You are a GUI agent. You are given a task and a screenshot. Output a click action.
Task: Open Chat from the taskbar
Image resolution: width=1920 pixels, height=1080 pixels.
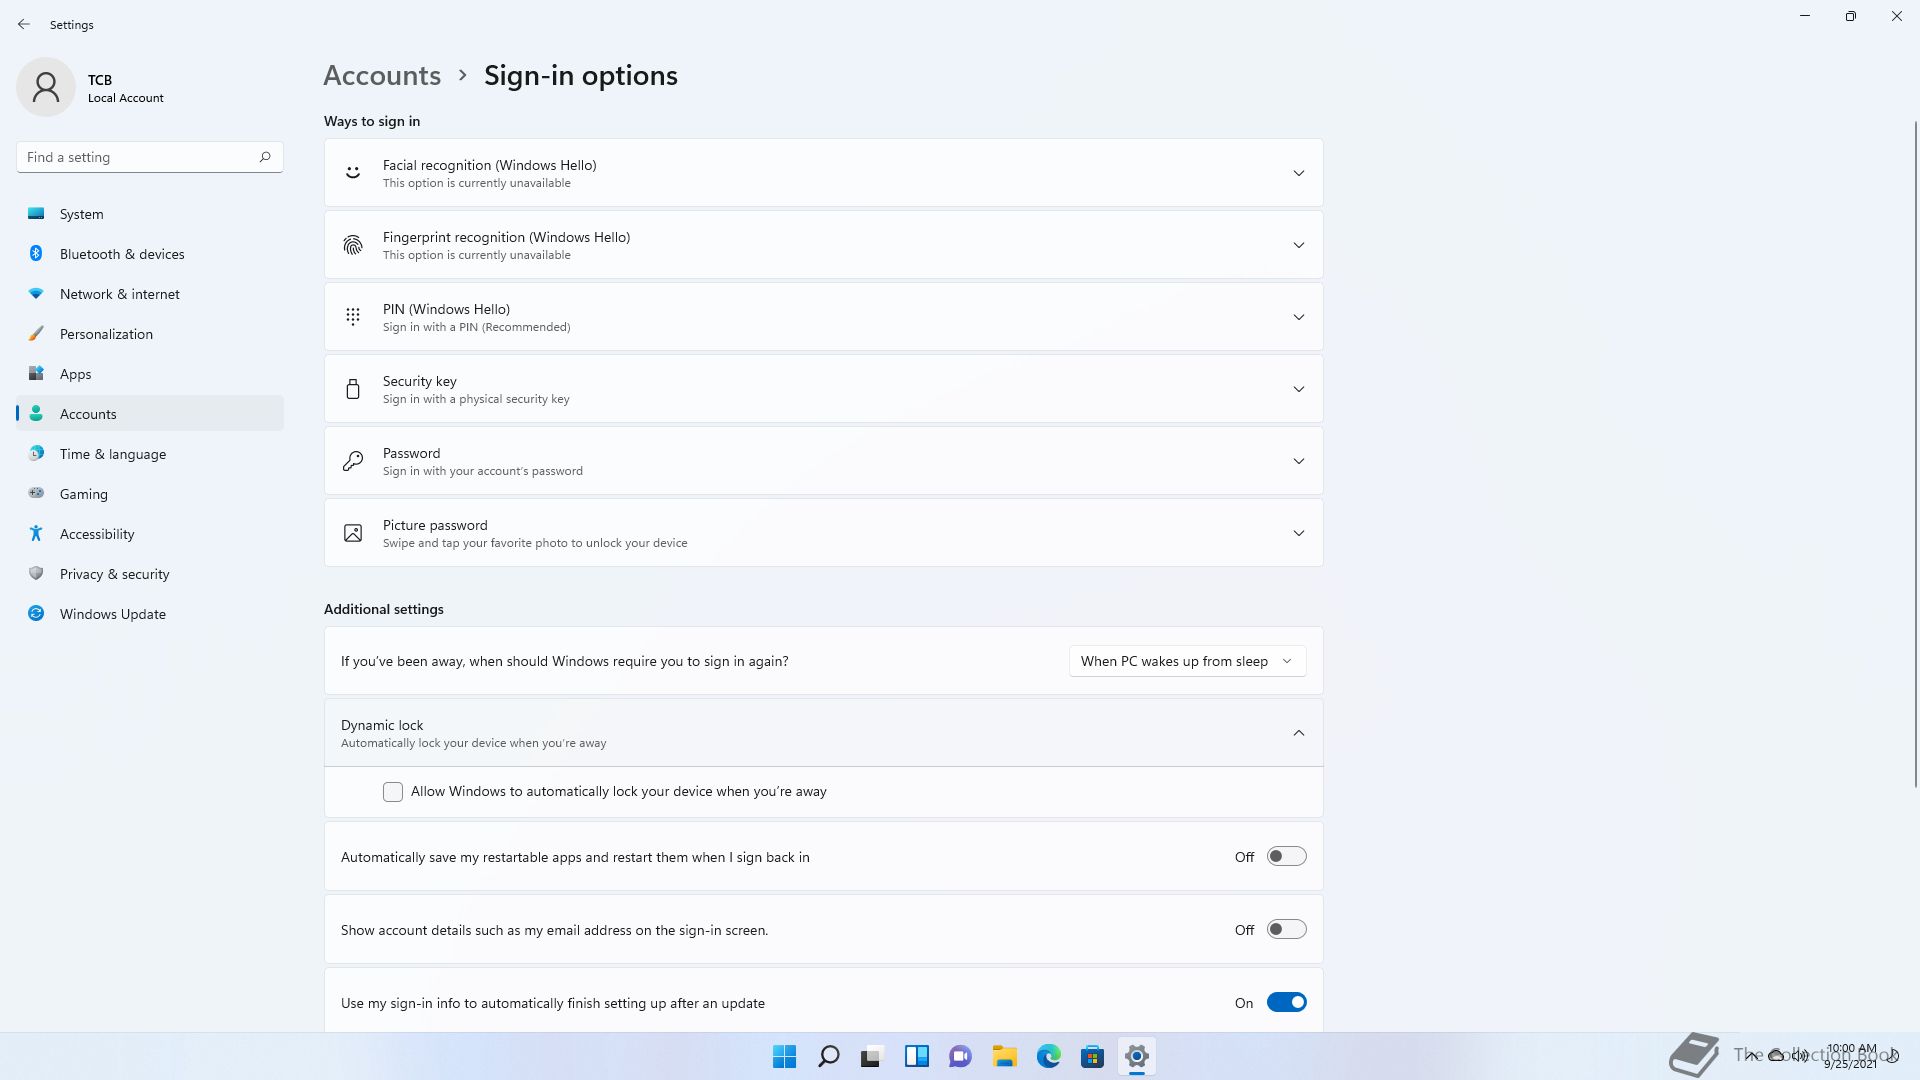(x=960, y=1056)
